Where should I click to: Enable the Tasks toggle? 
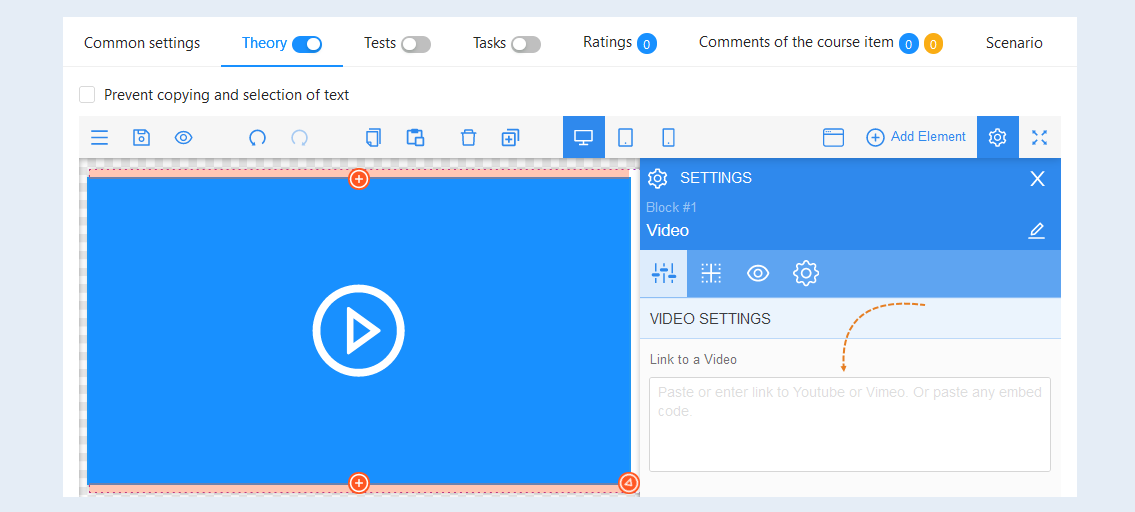(526, 44)
